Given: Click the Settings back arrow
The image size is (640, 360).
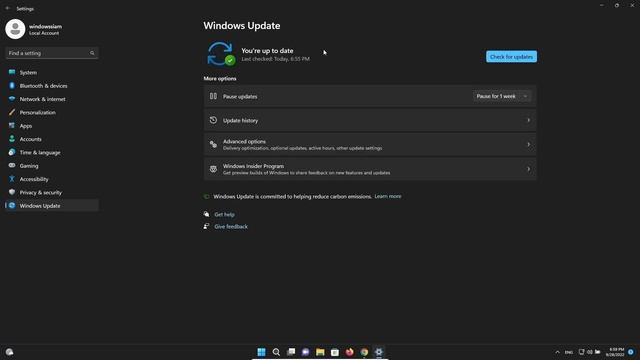Looking at the screenshot, I should click(x=7, y=8).
